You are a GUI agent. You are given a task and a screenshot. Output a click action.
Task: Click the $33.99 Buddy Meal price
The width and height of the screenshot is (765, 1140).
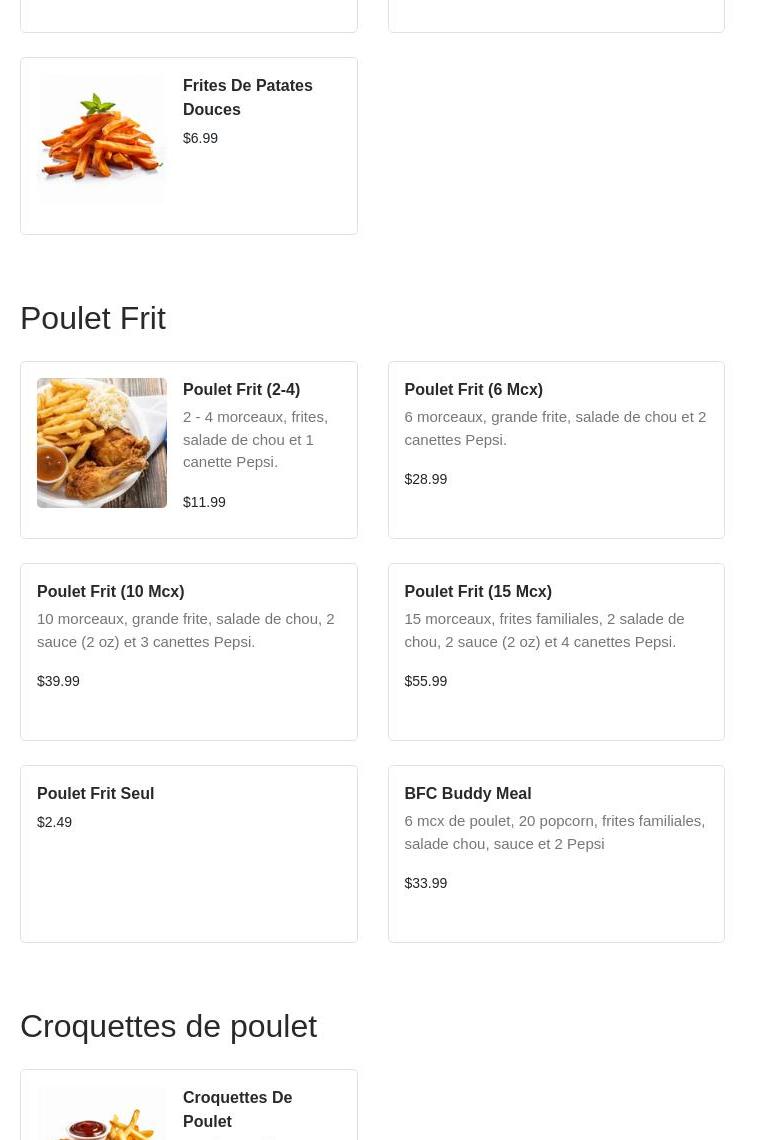(x=425, y=883)
